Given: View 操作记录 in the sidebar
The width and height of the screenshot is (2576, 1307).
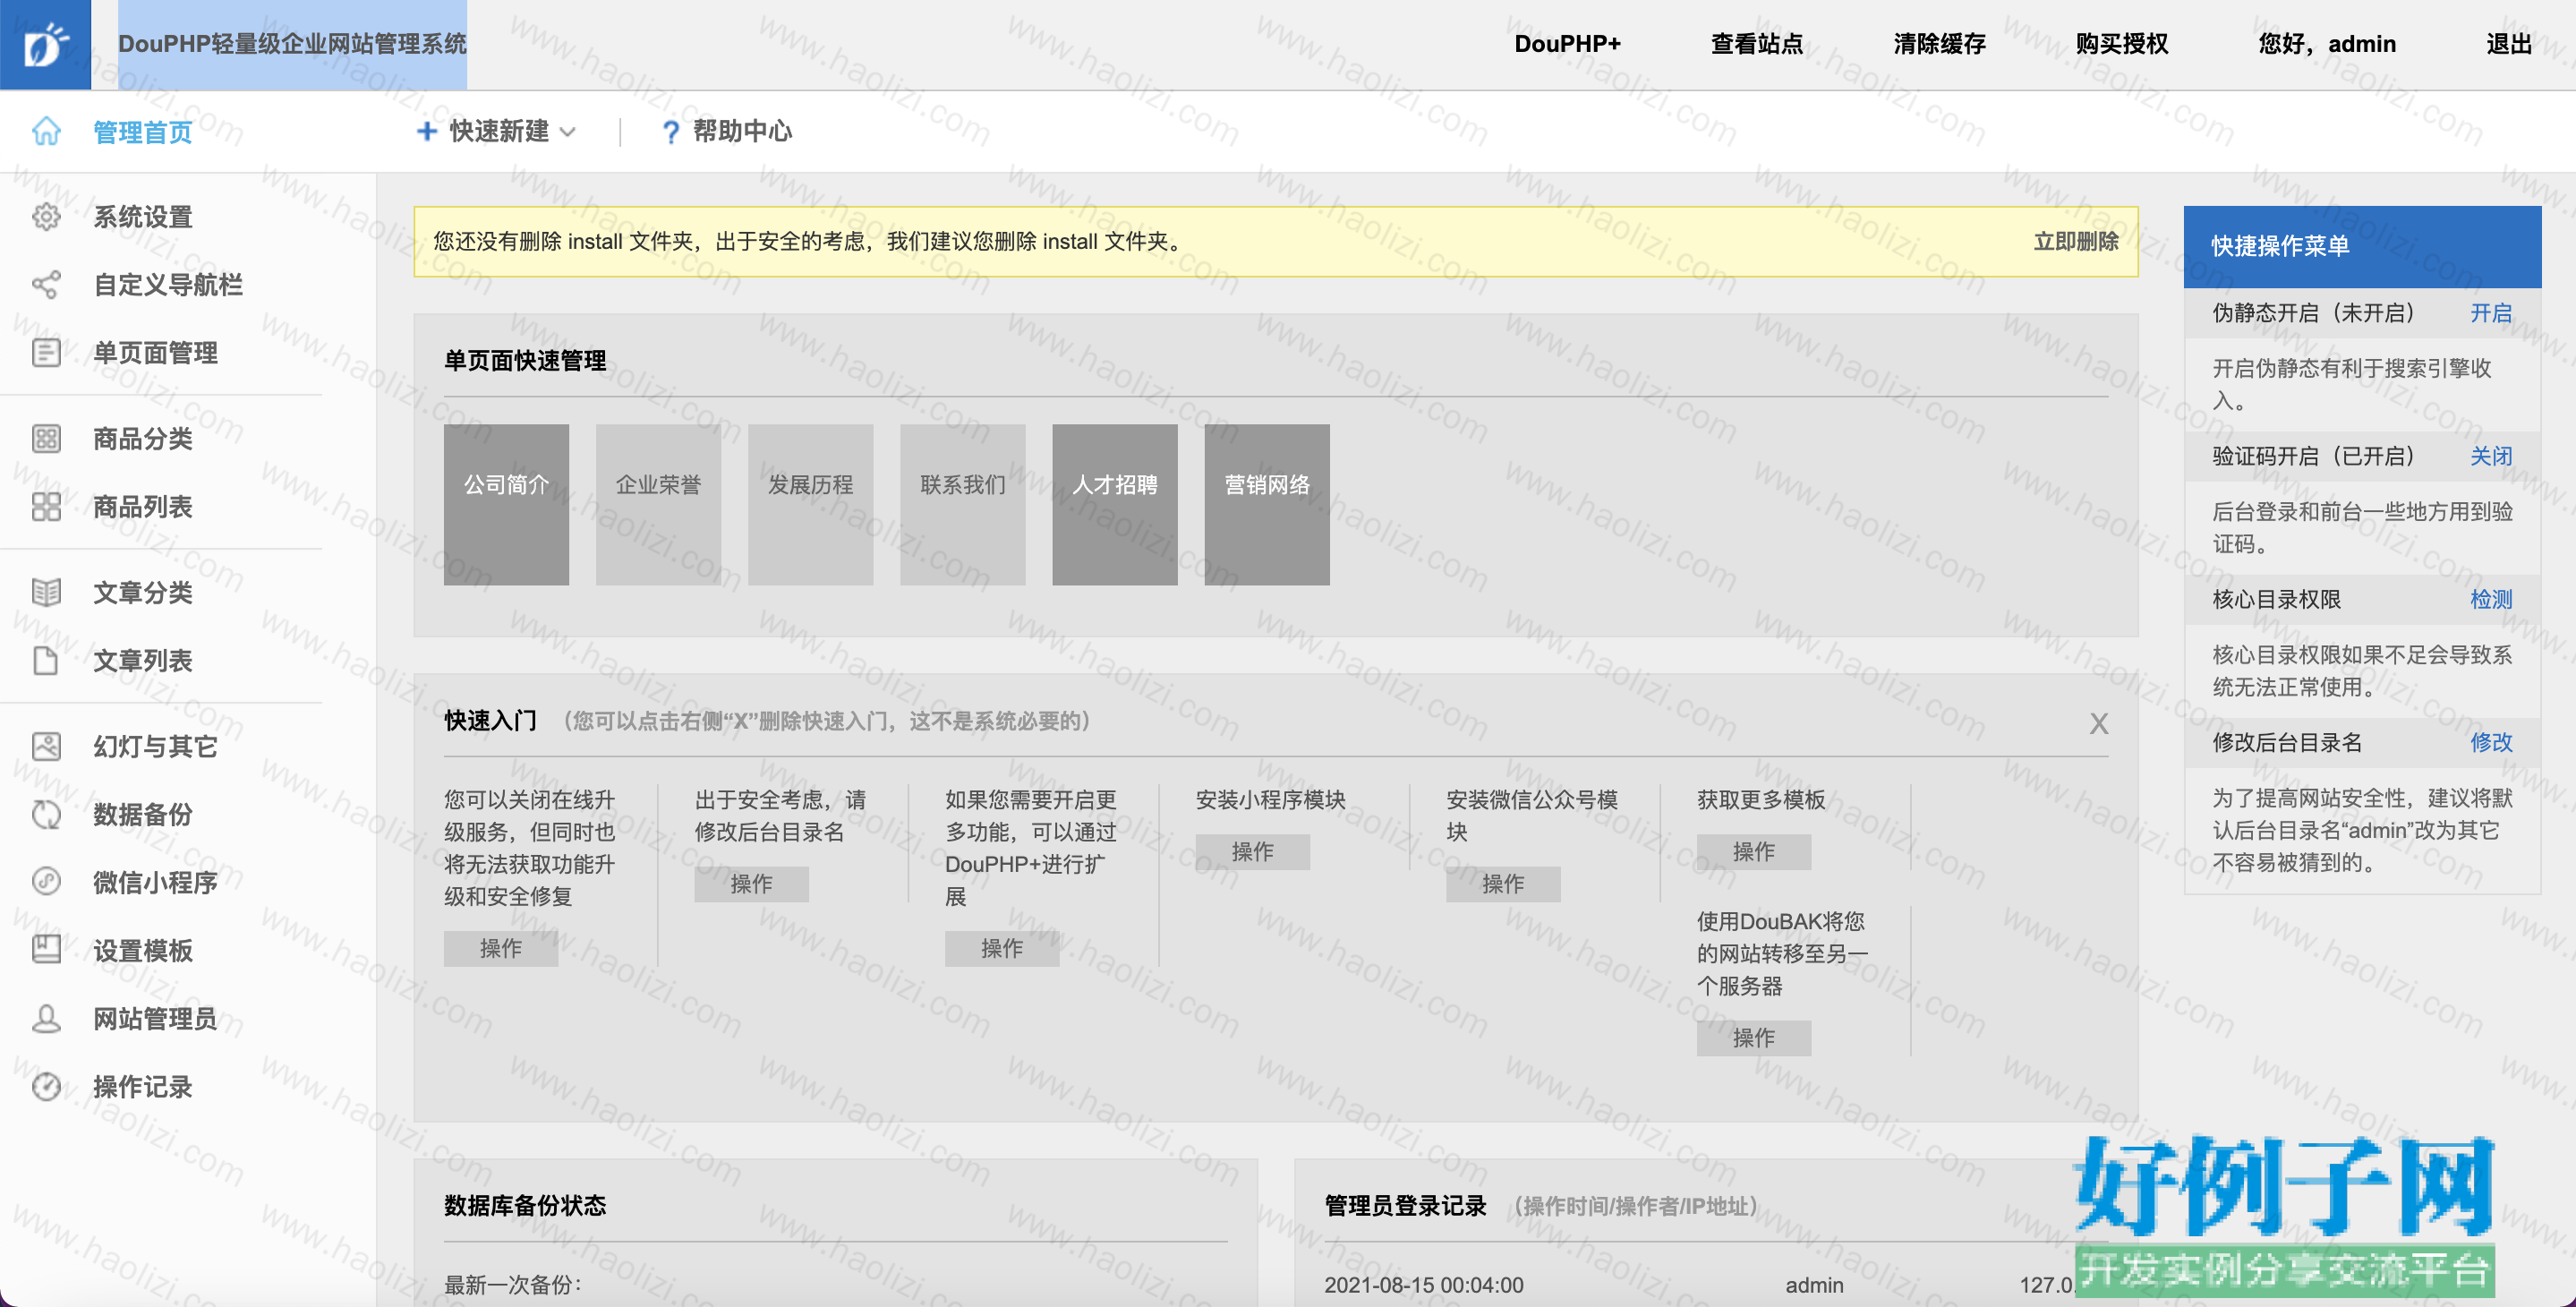Looking at the screenshot, I should coord(142,1087).
